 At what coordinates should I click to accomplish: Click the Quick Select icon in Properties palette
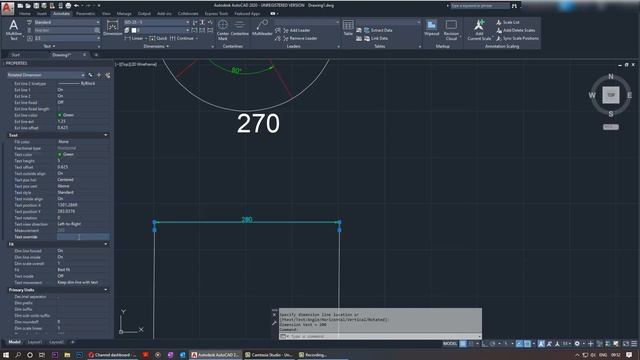pyautogui.click(x=108, y=75)
